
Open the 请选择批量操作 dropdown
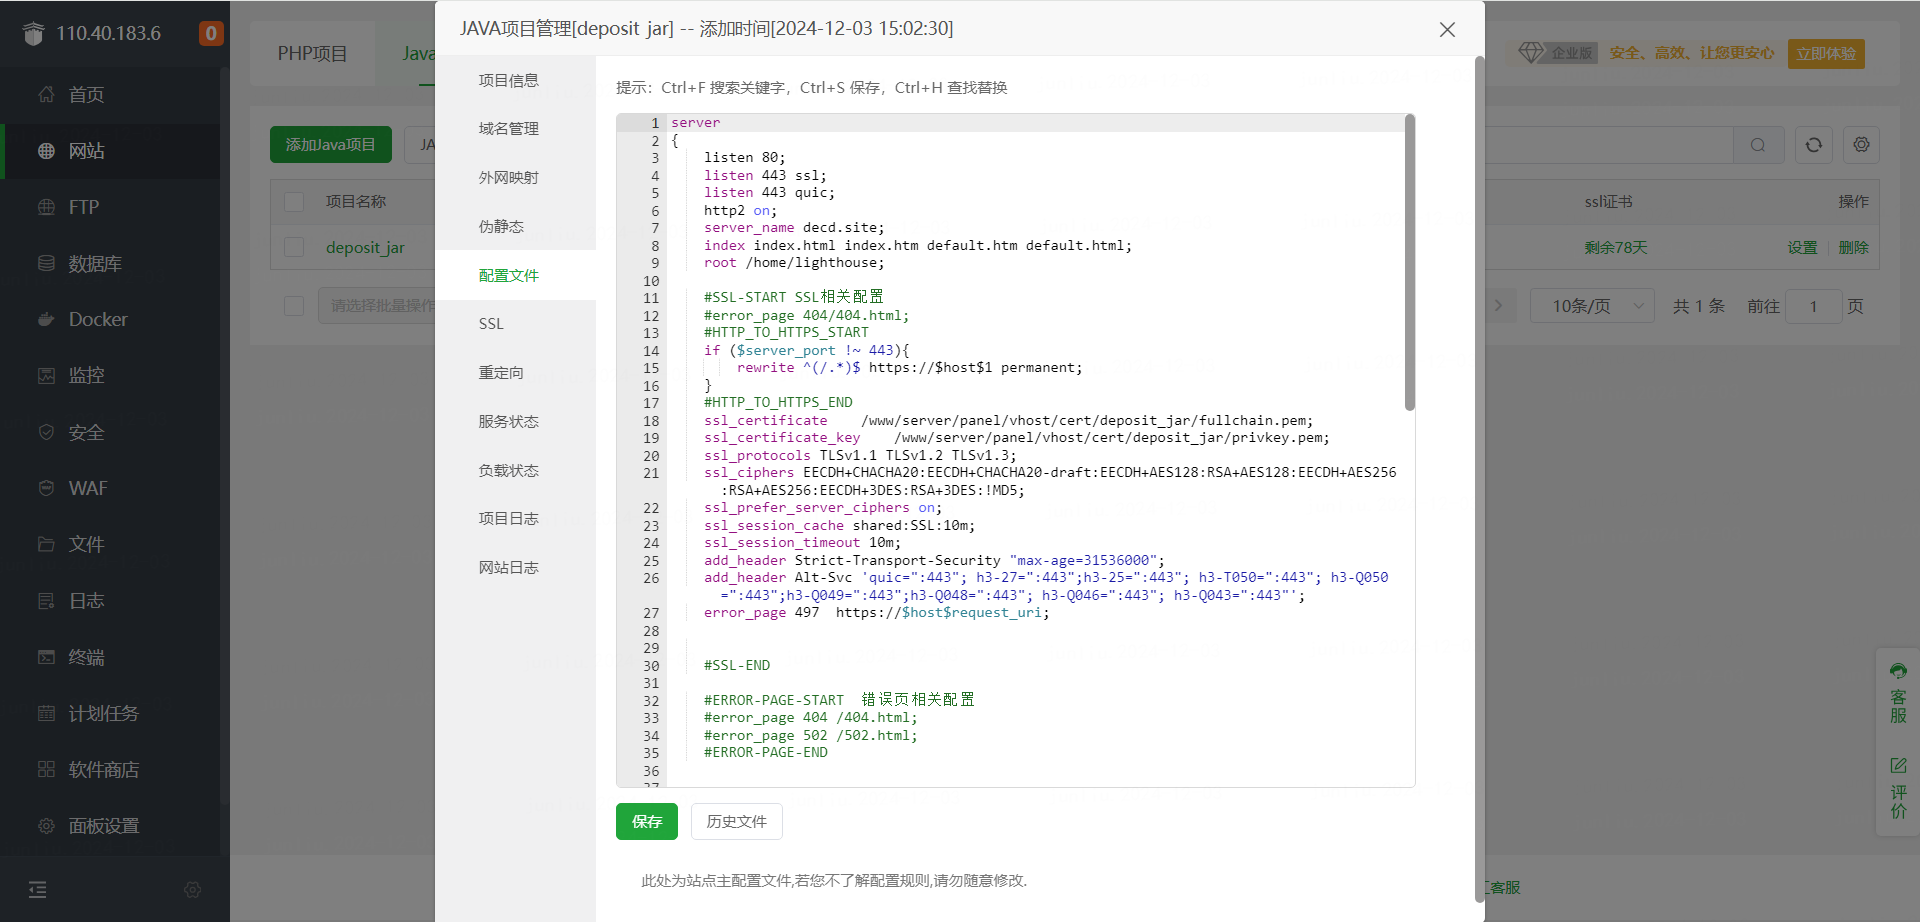377,305
